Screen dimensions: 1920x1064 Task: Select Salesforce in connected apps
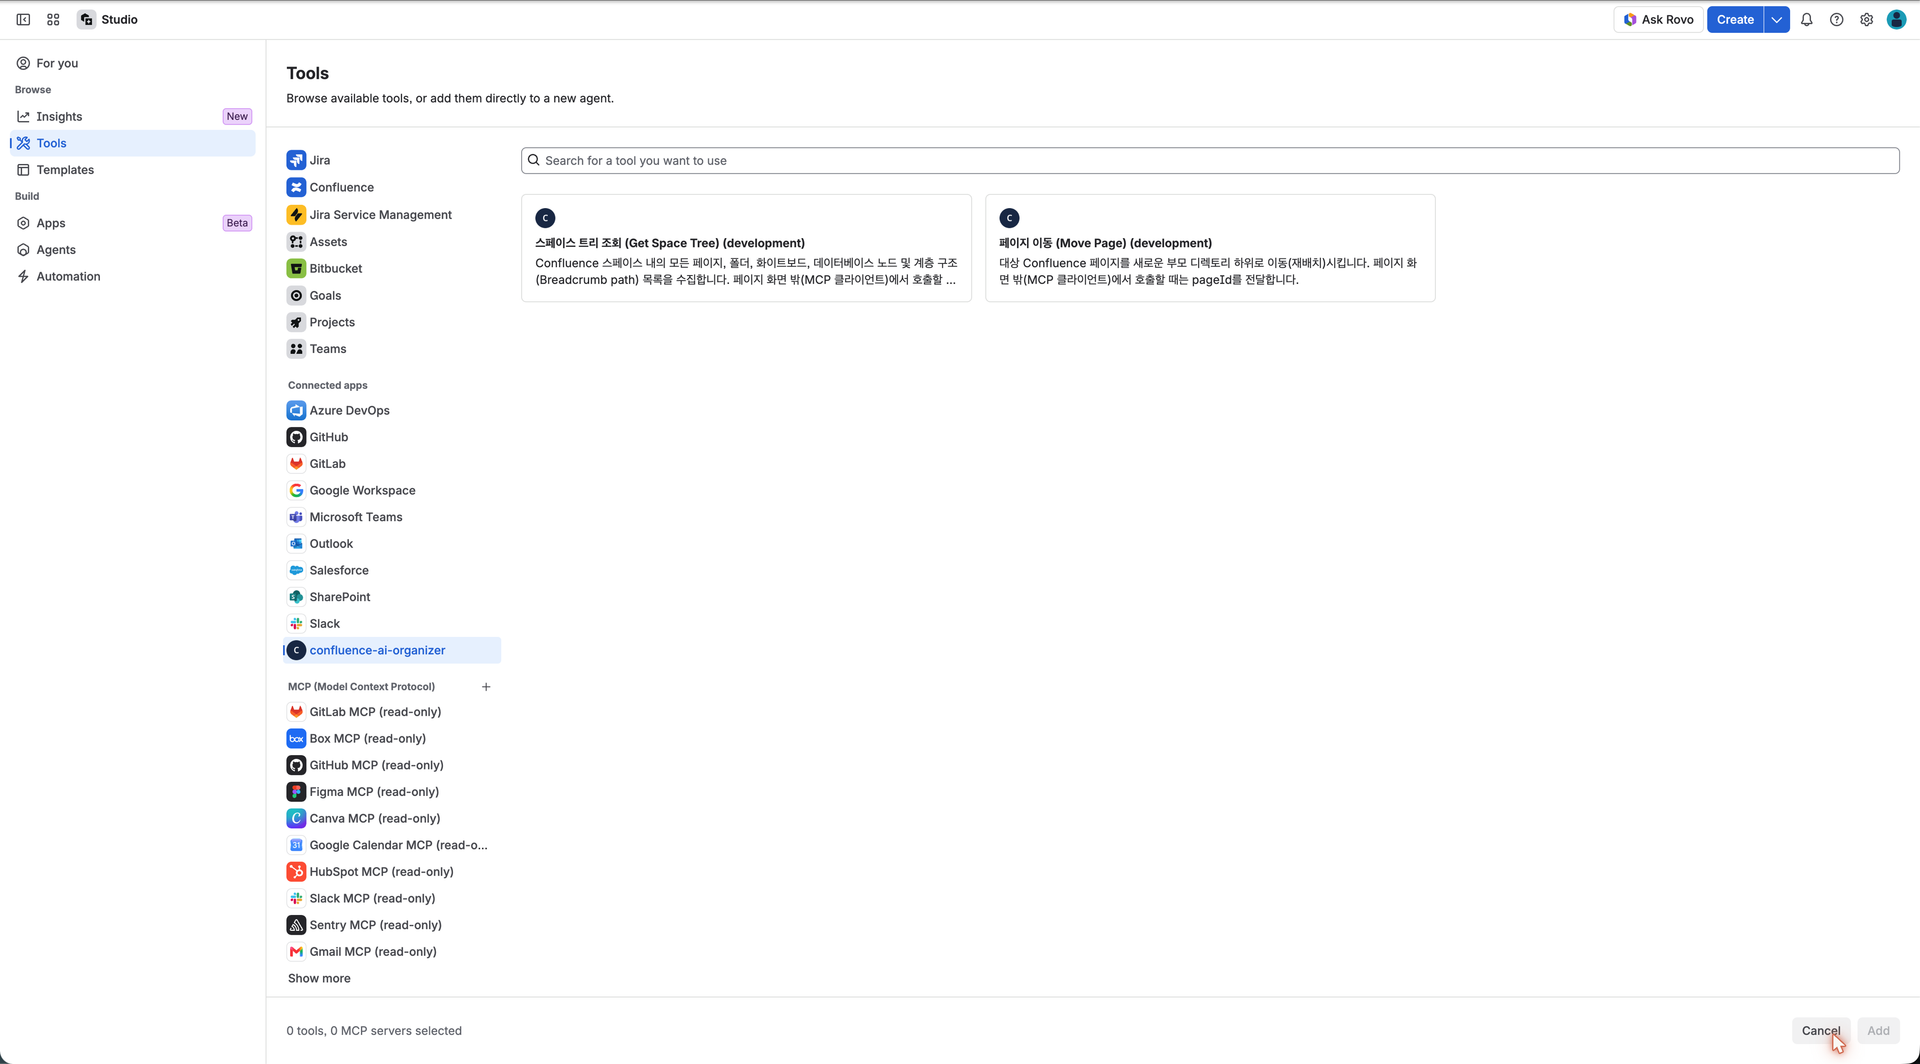pyautogui.click(x=392, y=570)
